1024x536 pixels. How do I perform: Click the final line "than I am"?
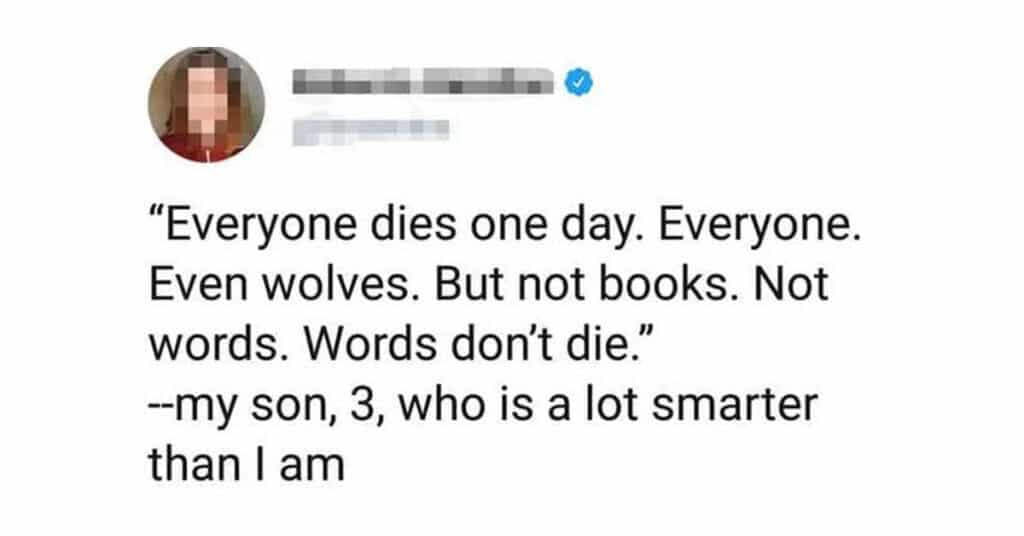coord(247,465)
